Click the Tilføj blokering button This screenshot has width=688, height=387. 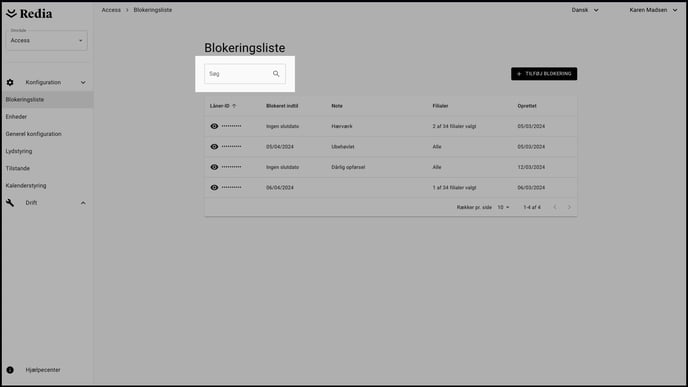click(x=544, y=74)
